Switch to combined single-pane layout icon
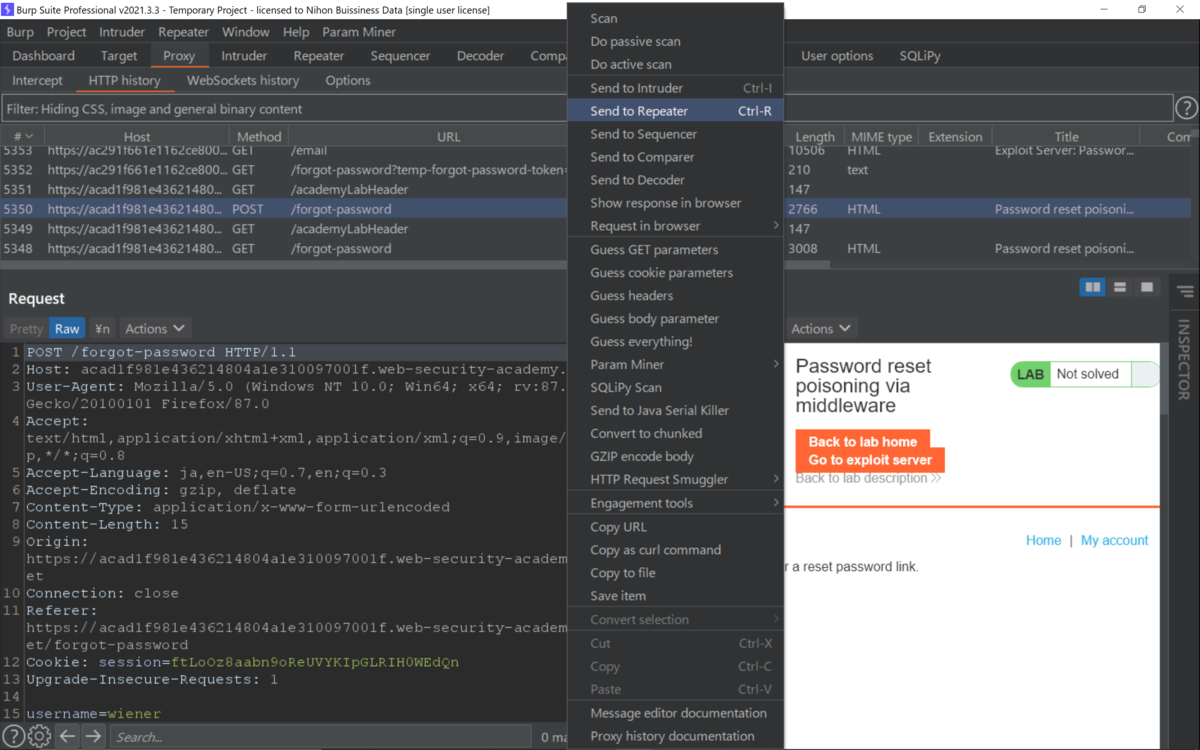The width and height of the screenshot is (1200, 750). pos(1147,287)
